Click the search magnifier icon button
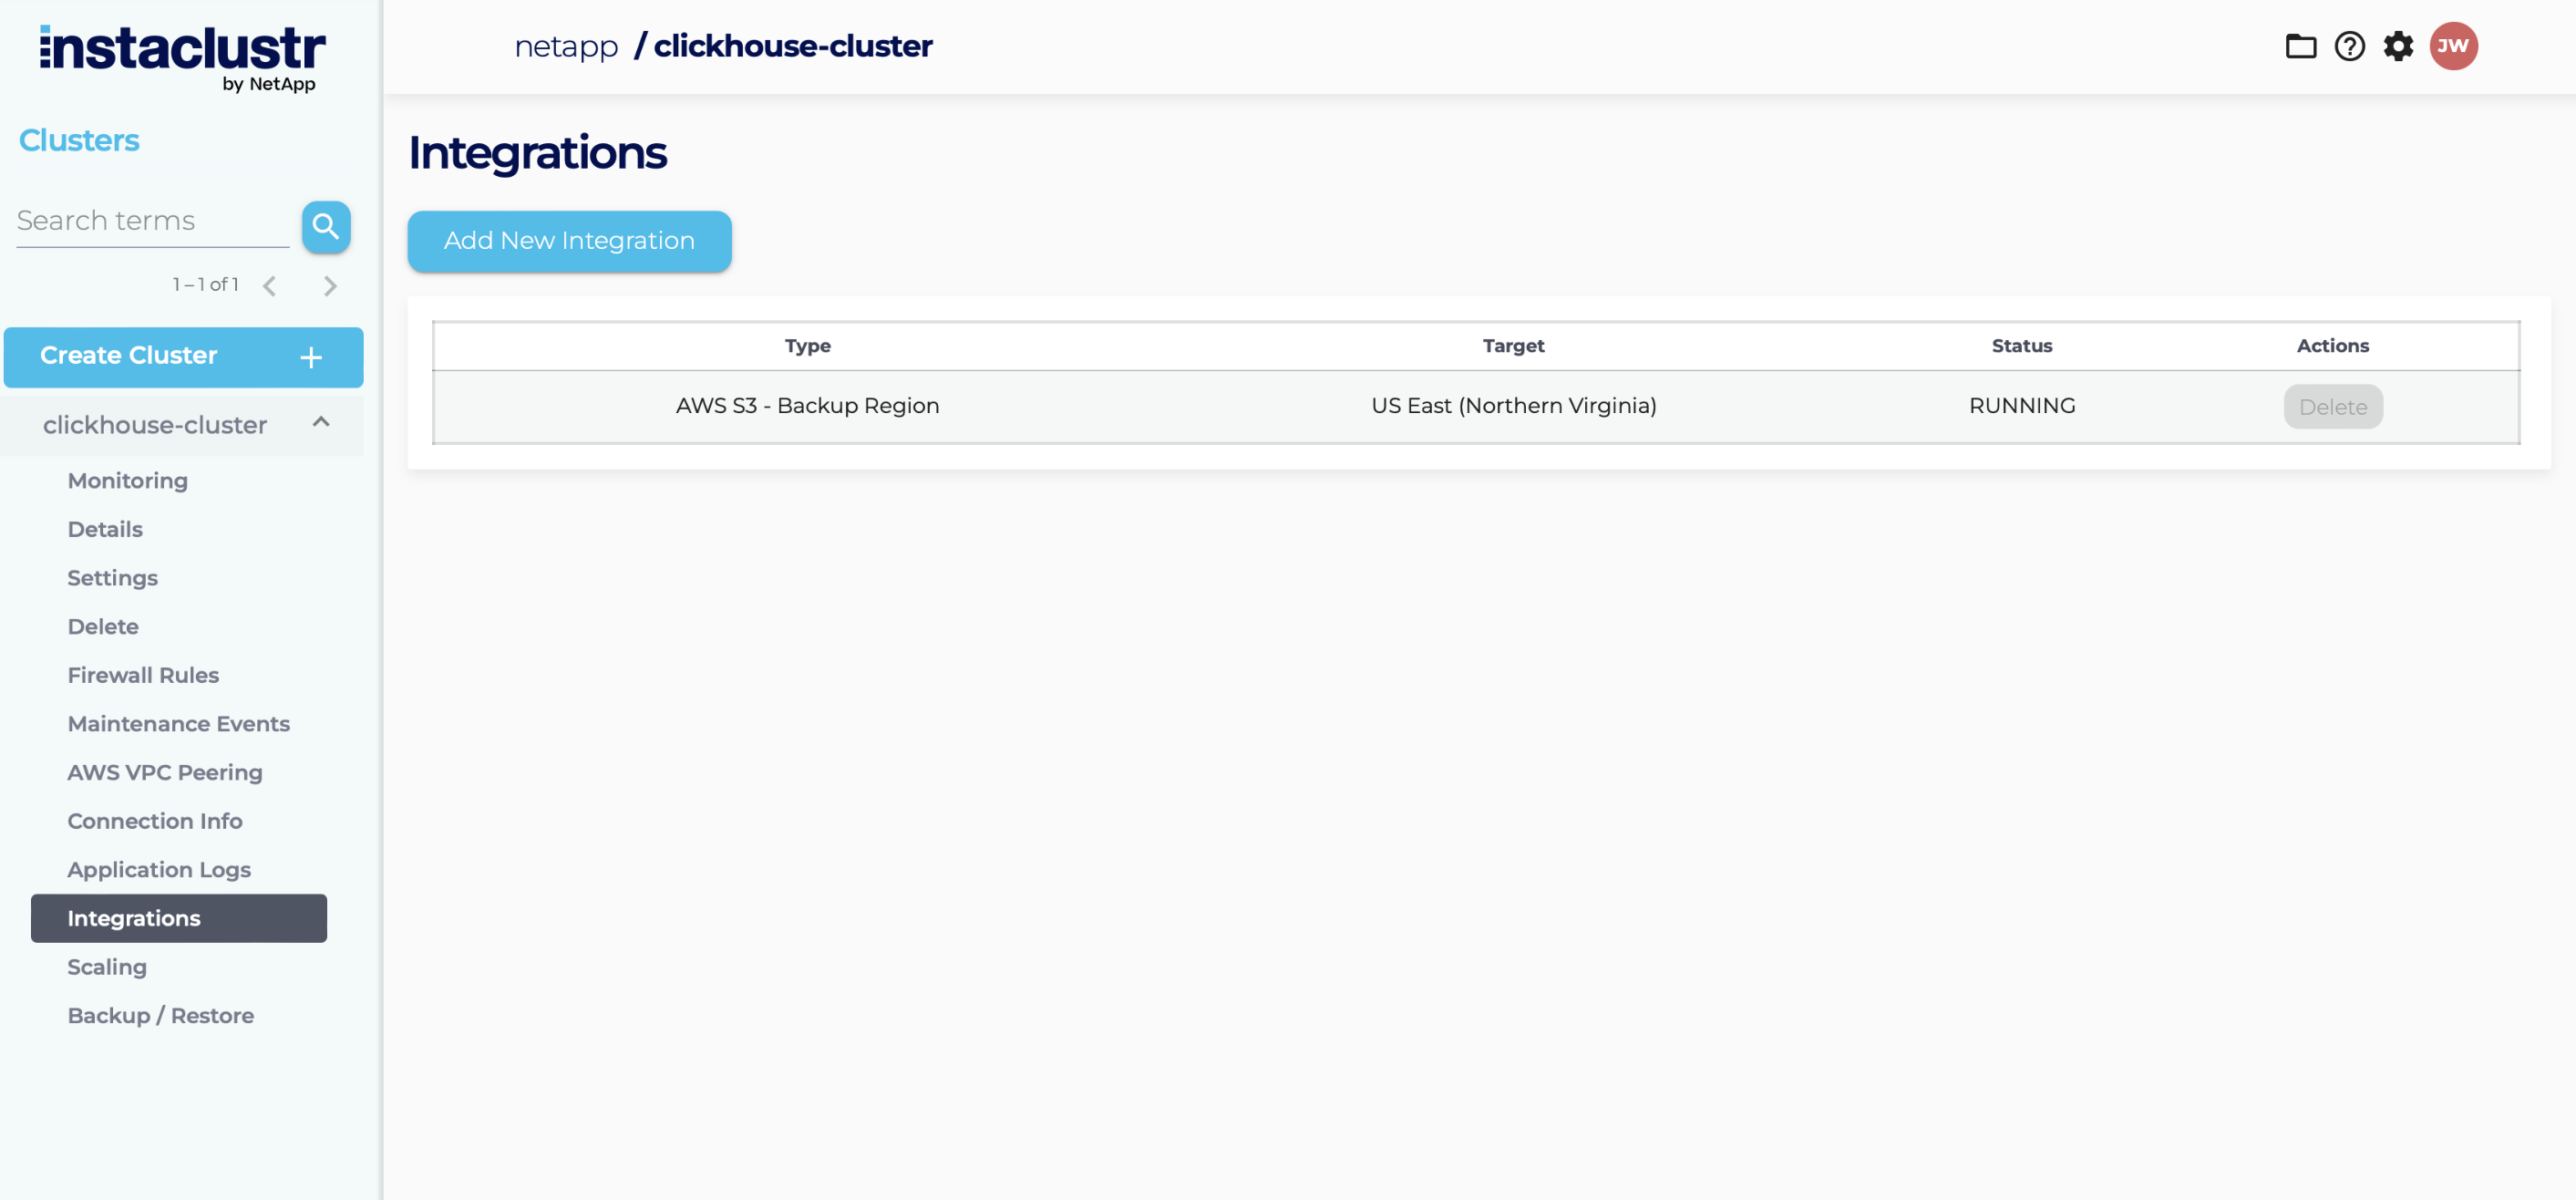Image resolution: width=2576 pixels, height=1200 pixels. tap(326, 226)
